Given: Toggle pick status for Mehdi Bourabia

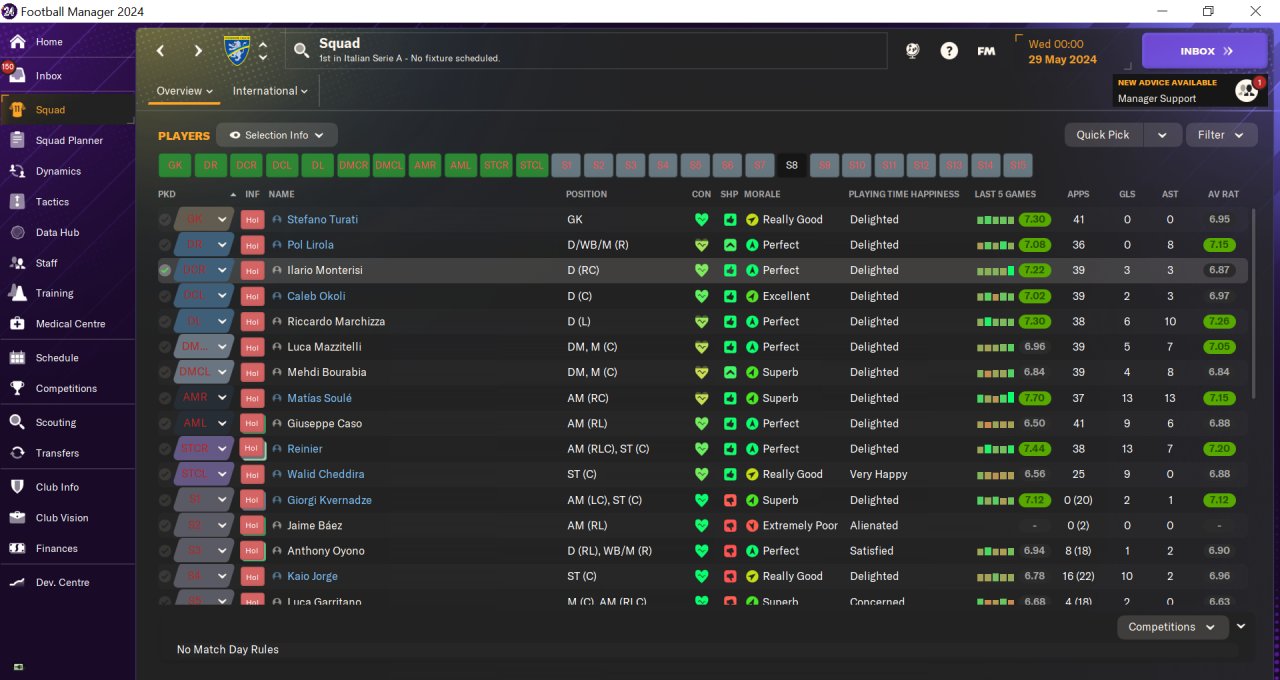Looking at the screenshot, I should [165, 373].
